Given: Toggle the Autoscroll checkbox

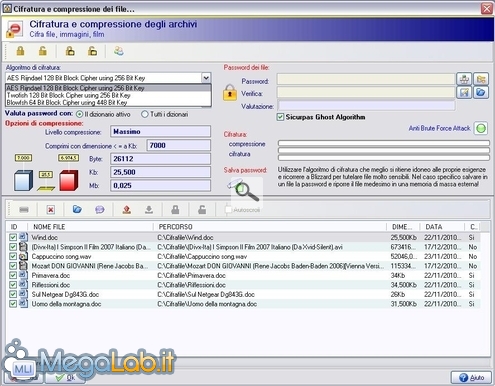Looking at the screenshot, I should 228,210.
